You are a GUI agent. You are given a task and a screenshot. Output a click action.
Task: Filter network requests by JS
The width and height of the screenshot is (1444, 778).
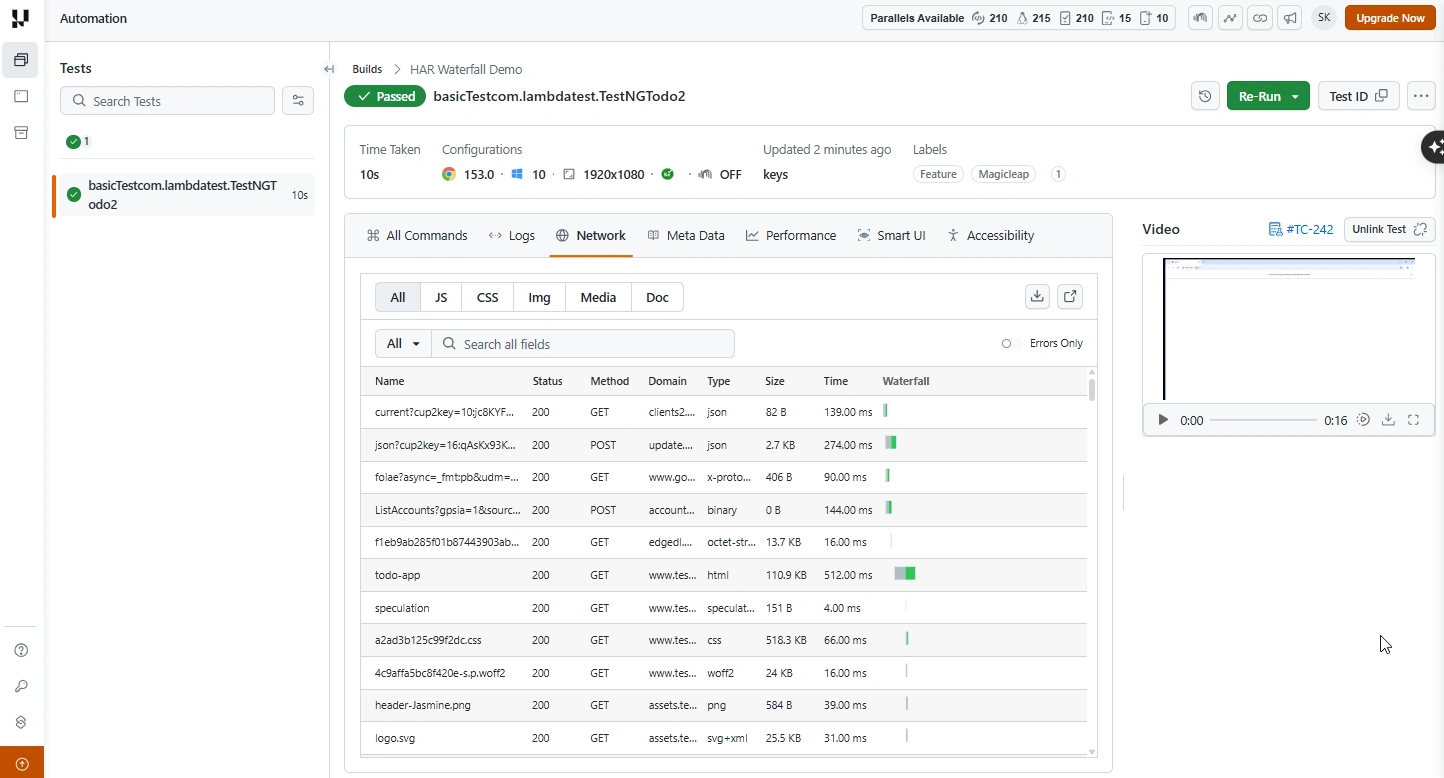tap(441, 297)
